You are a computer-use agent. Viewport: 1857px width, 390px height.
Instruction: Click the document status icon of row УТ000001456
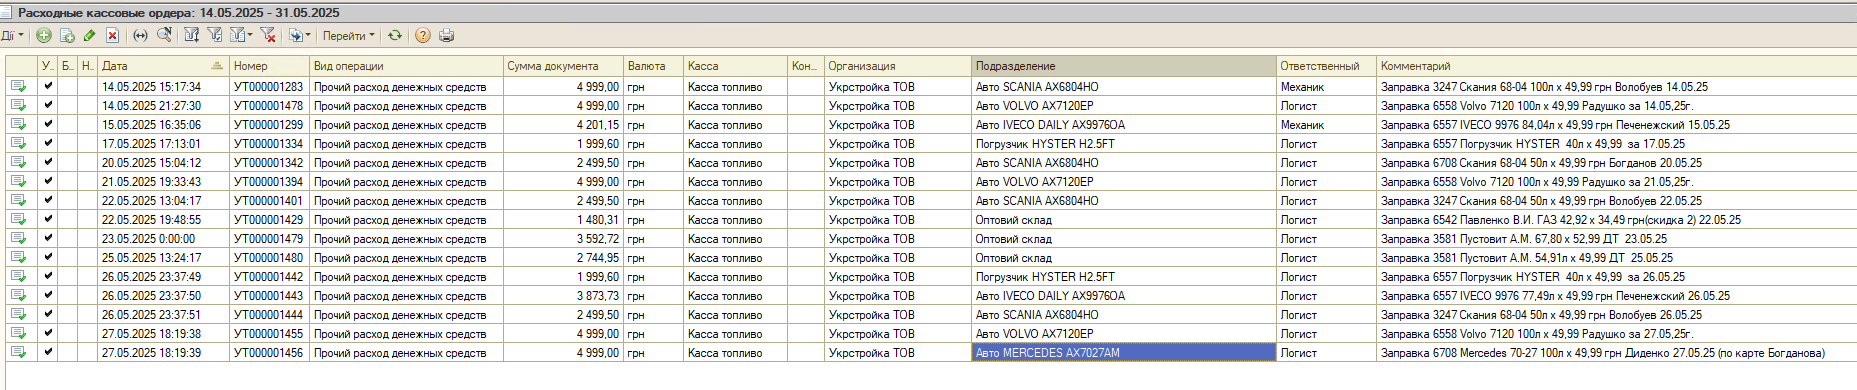pos(19,352)
